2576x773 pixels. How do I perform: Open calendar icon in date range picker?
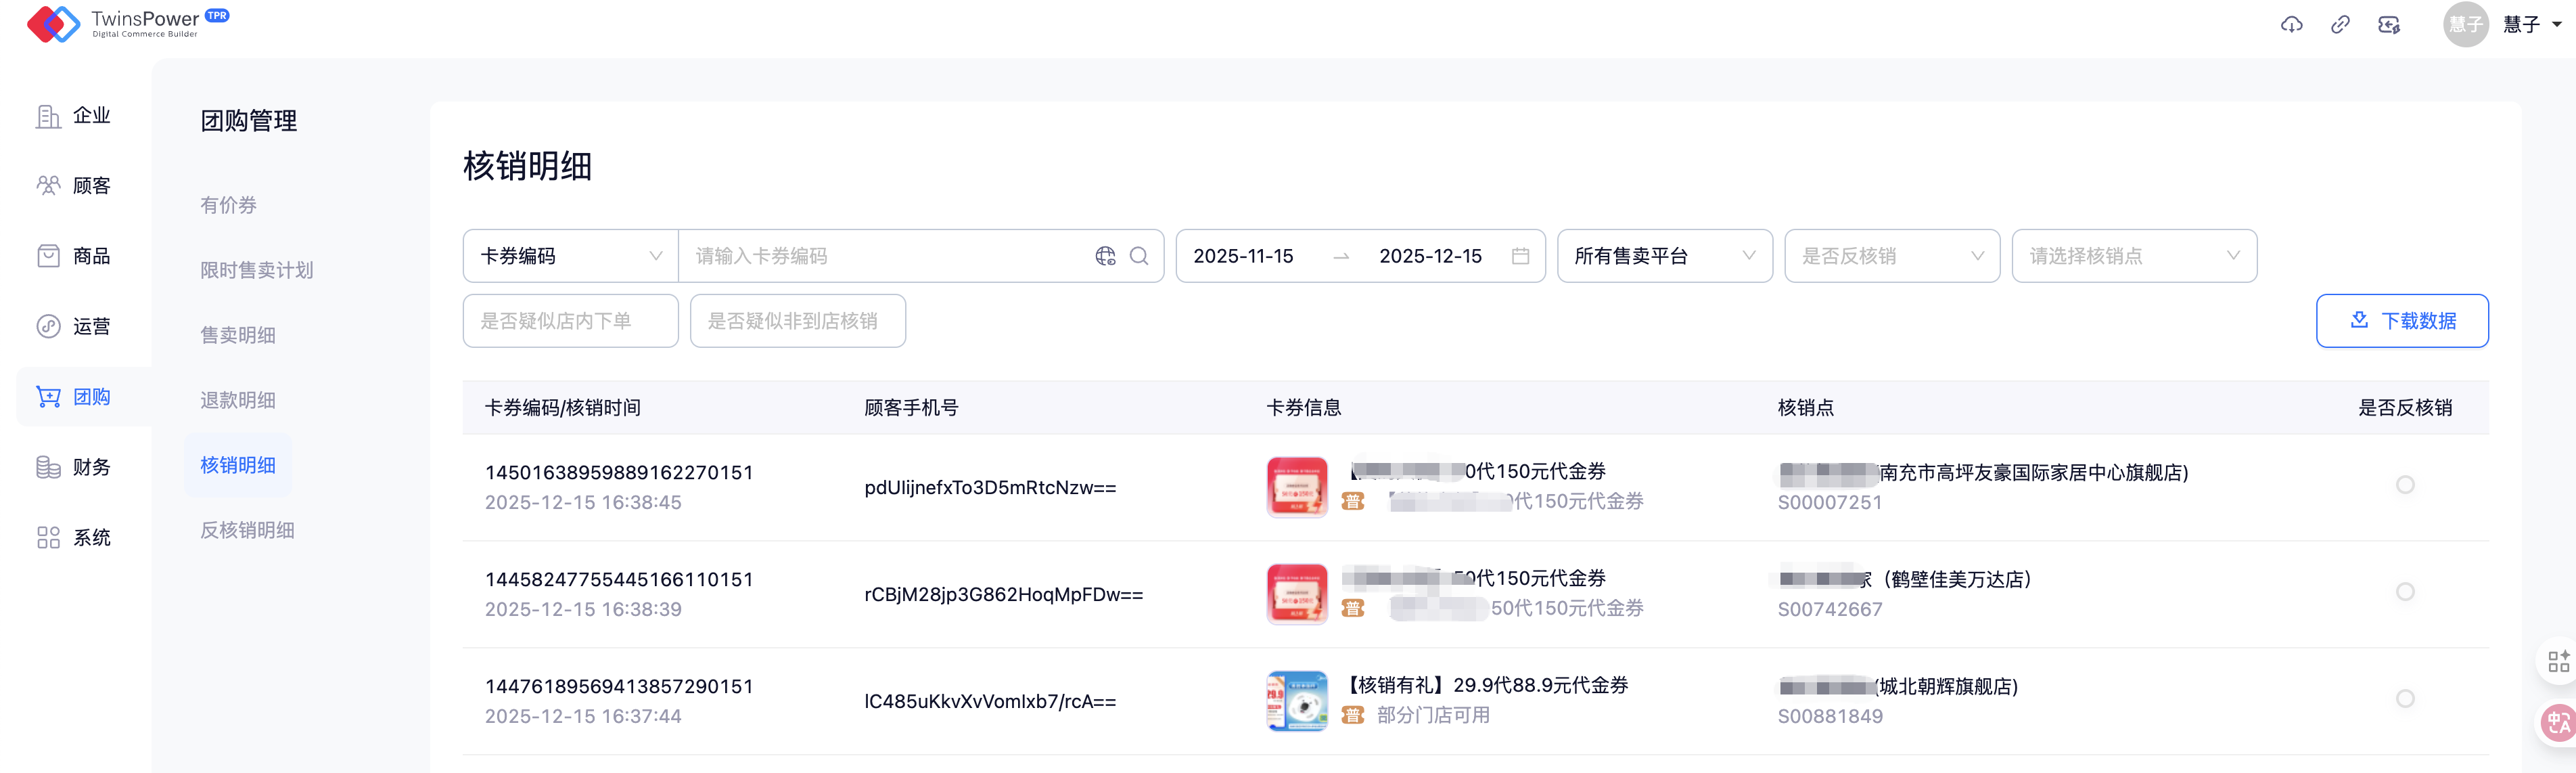(x=1520, y=256)
